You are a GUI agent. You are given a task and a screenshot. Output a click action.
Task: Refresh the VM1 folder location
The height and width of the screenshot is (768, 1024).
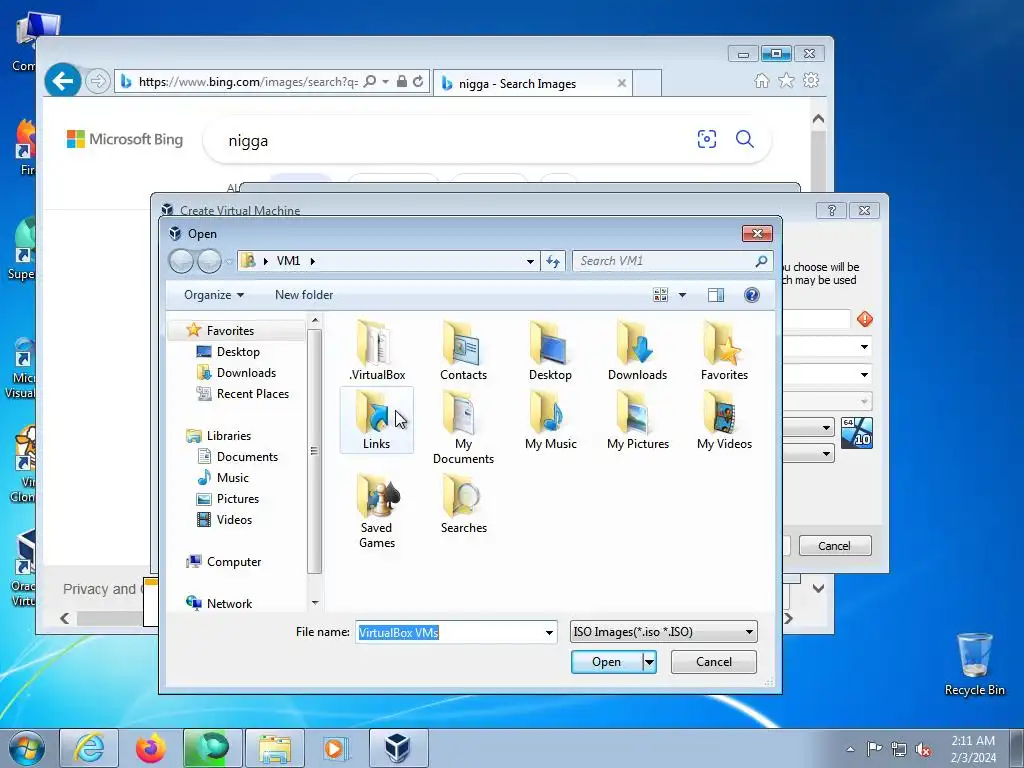tap(553, 261)
